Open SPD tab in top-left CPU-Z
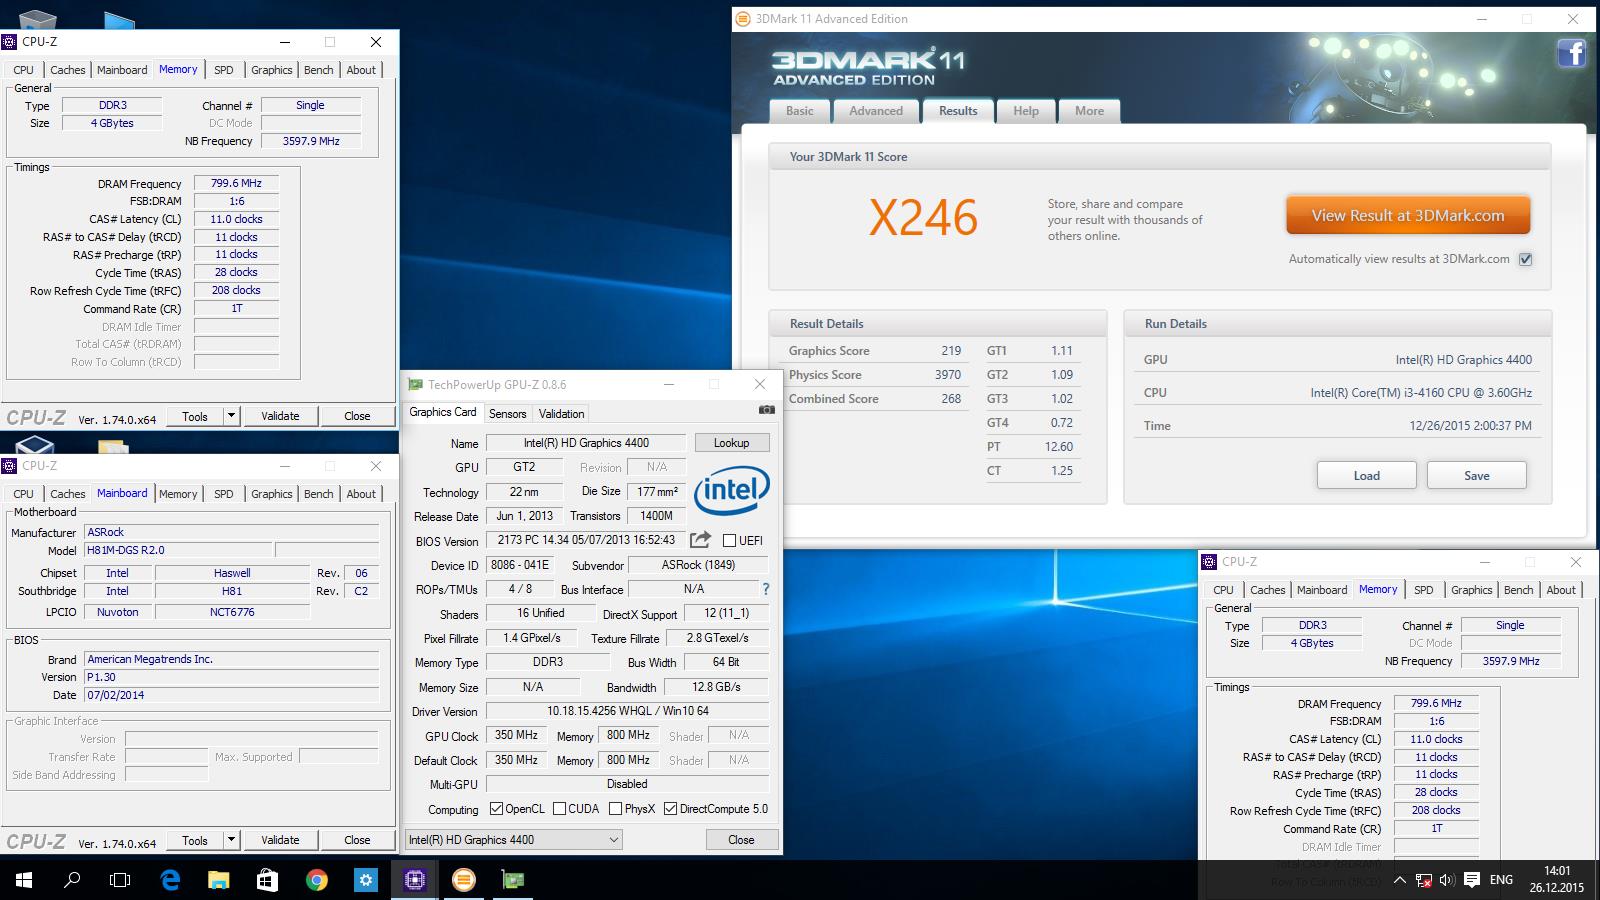The width and height of the screenshot is (1600, 900). coord(224,70)
